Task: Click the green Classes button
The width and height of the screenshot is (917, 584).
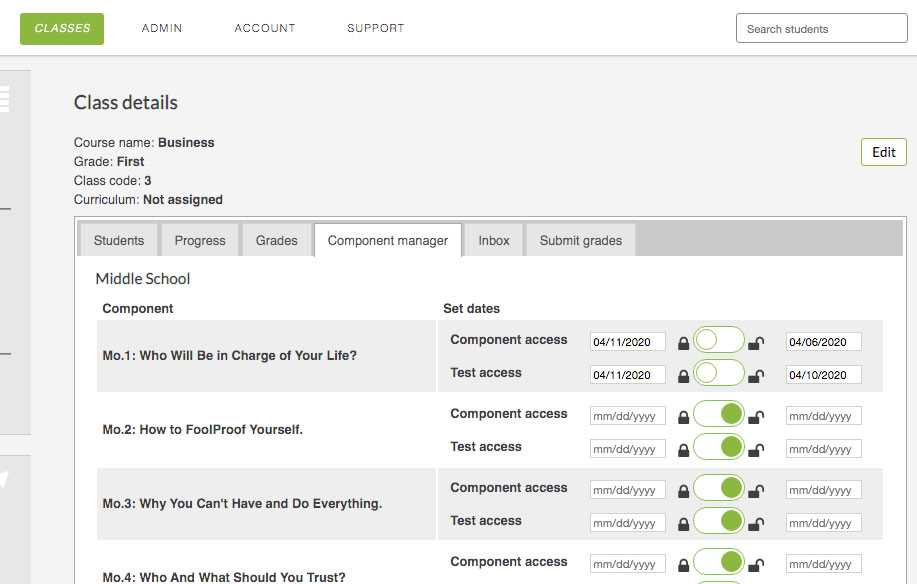Action: [x=62, y=29]
